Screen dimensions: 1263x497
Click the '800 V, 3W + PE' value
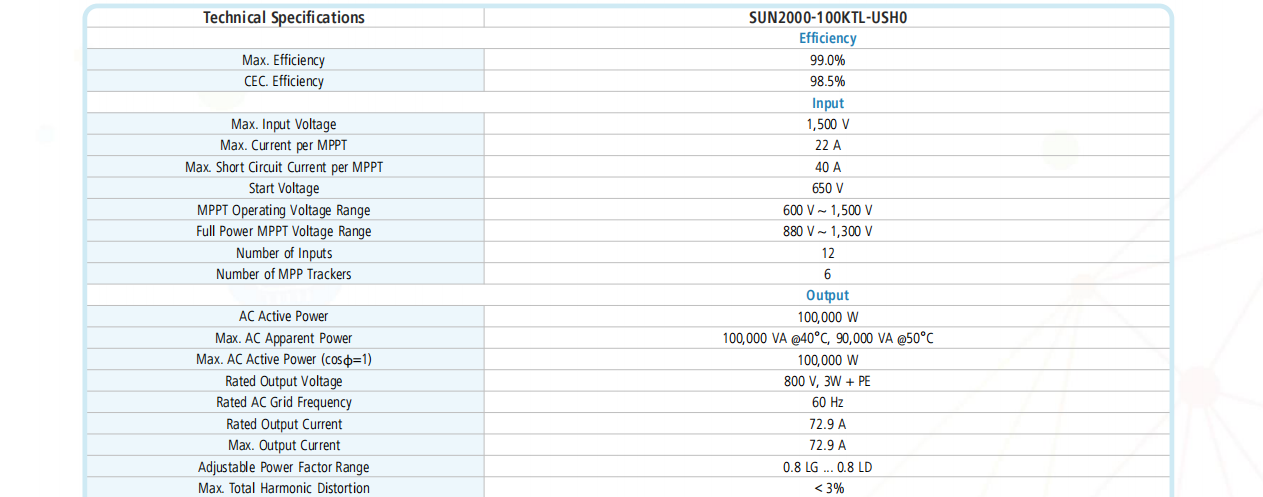pyautogui.click(x=828, y=381)
